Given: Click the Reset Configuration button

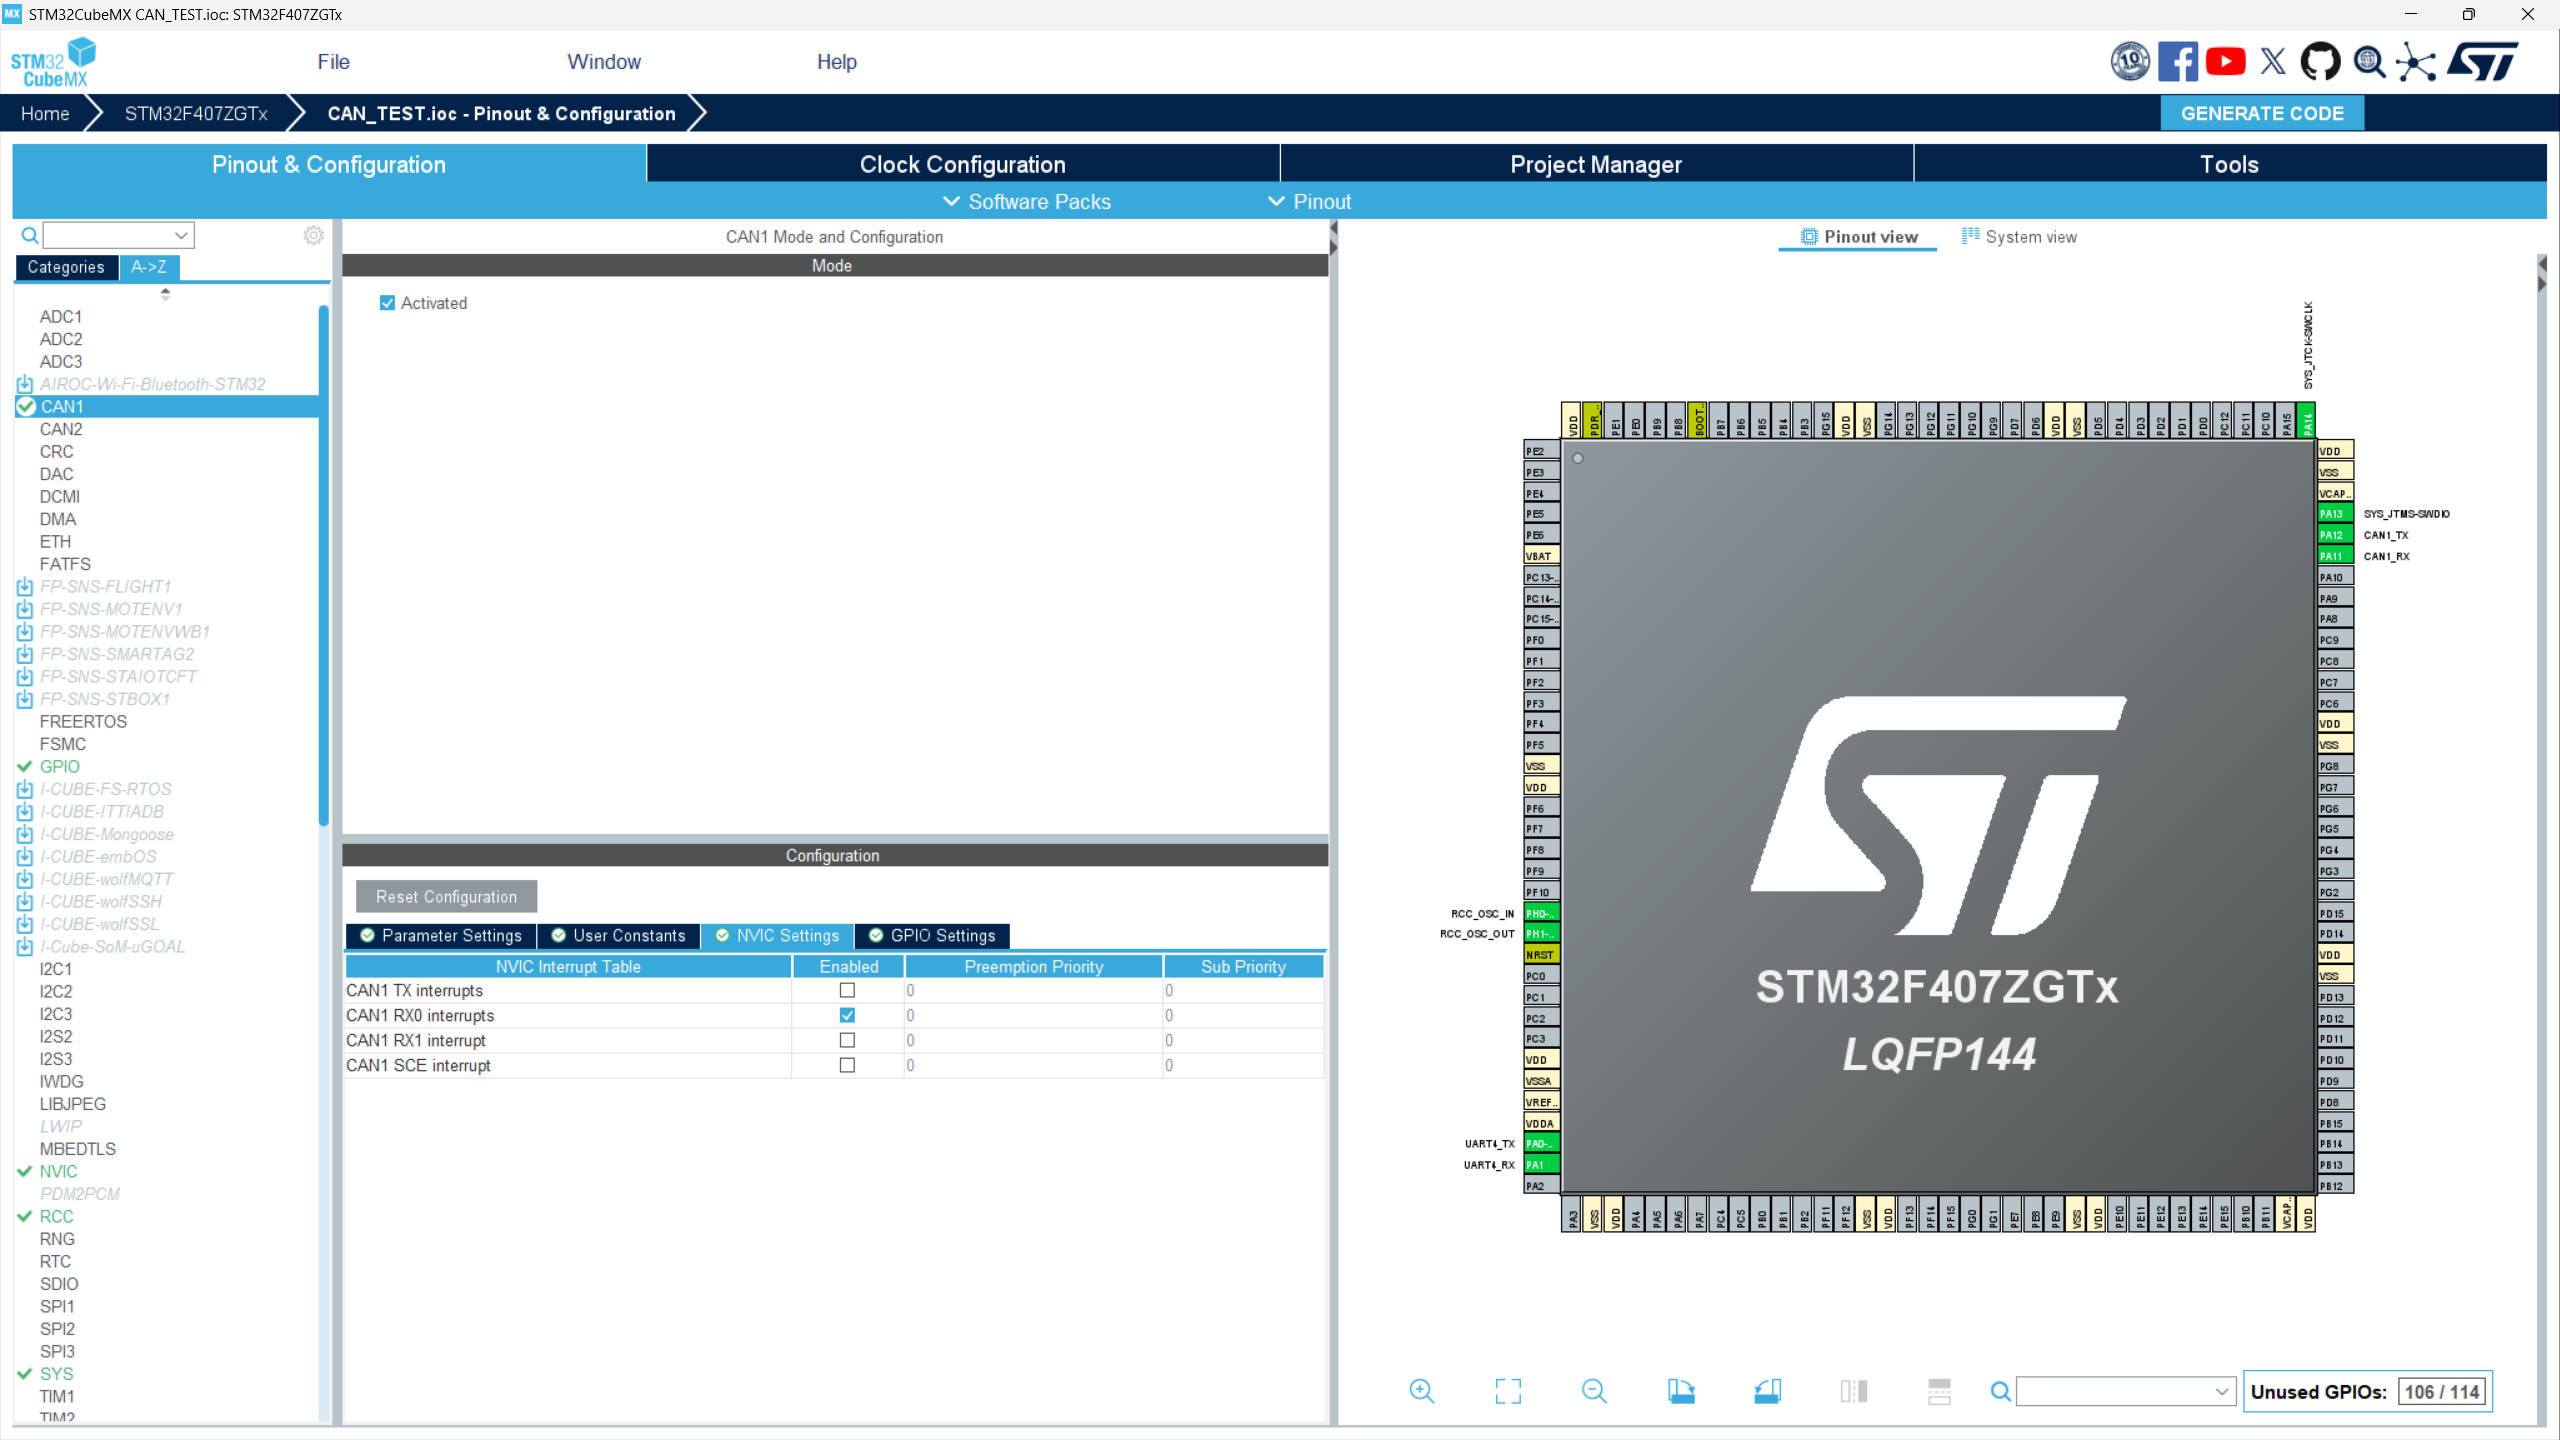Looking at the screenshot, I should [x=446, y=897].
